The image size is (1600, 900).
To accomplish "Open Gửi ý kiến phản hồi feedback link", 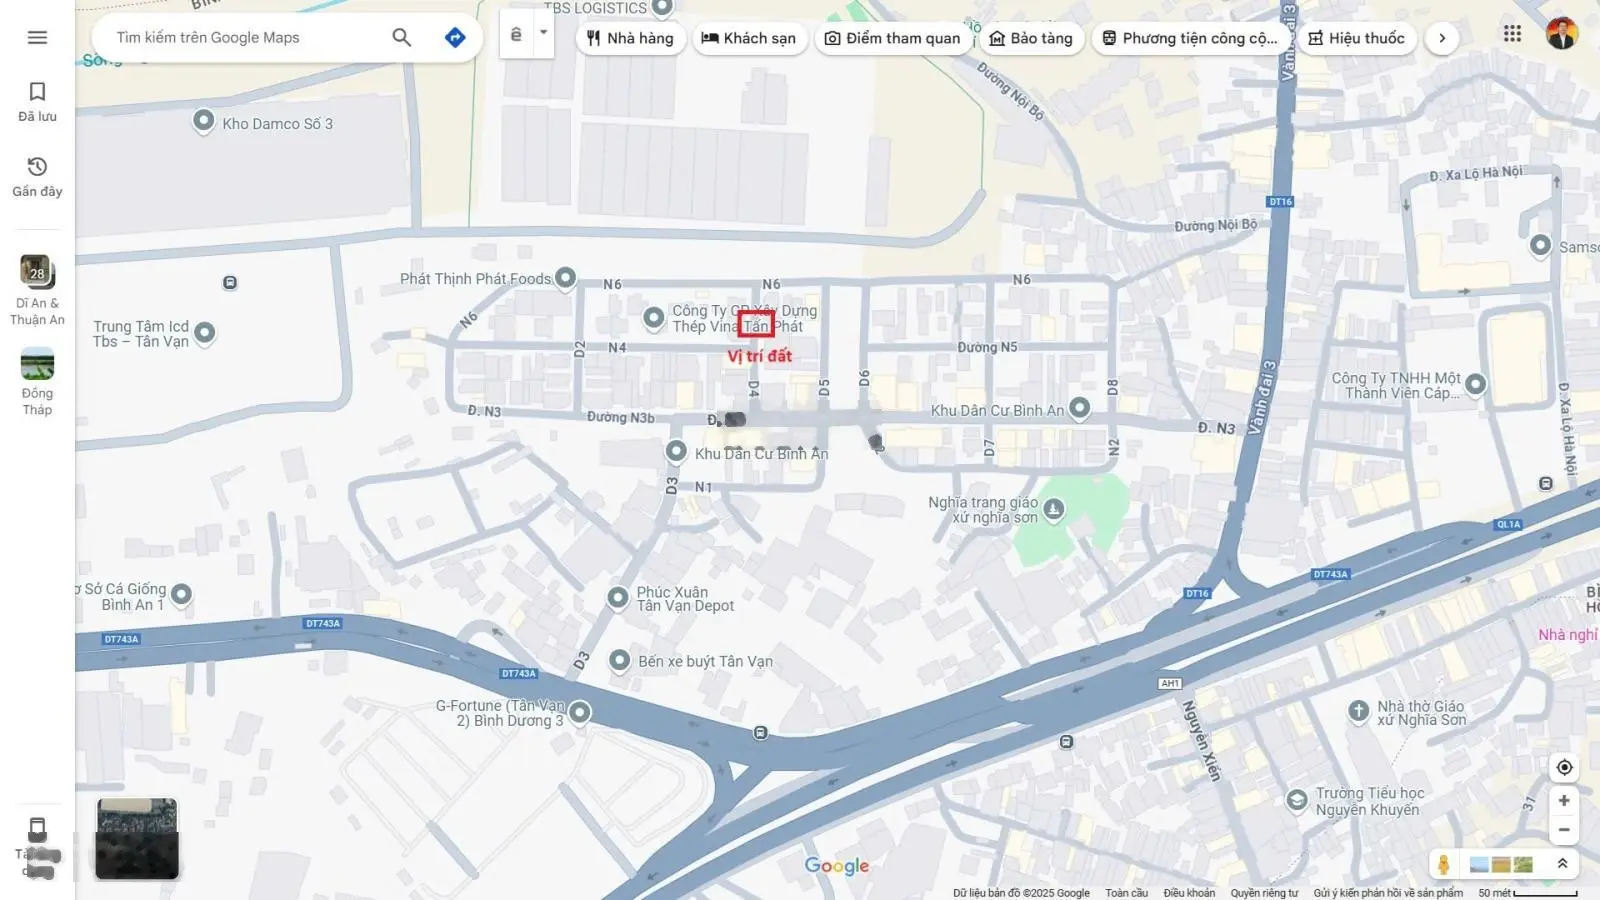I will tap(1388, 893).
